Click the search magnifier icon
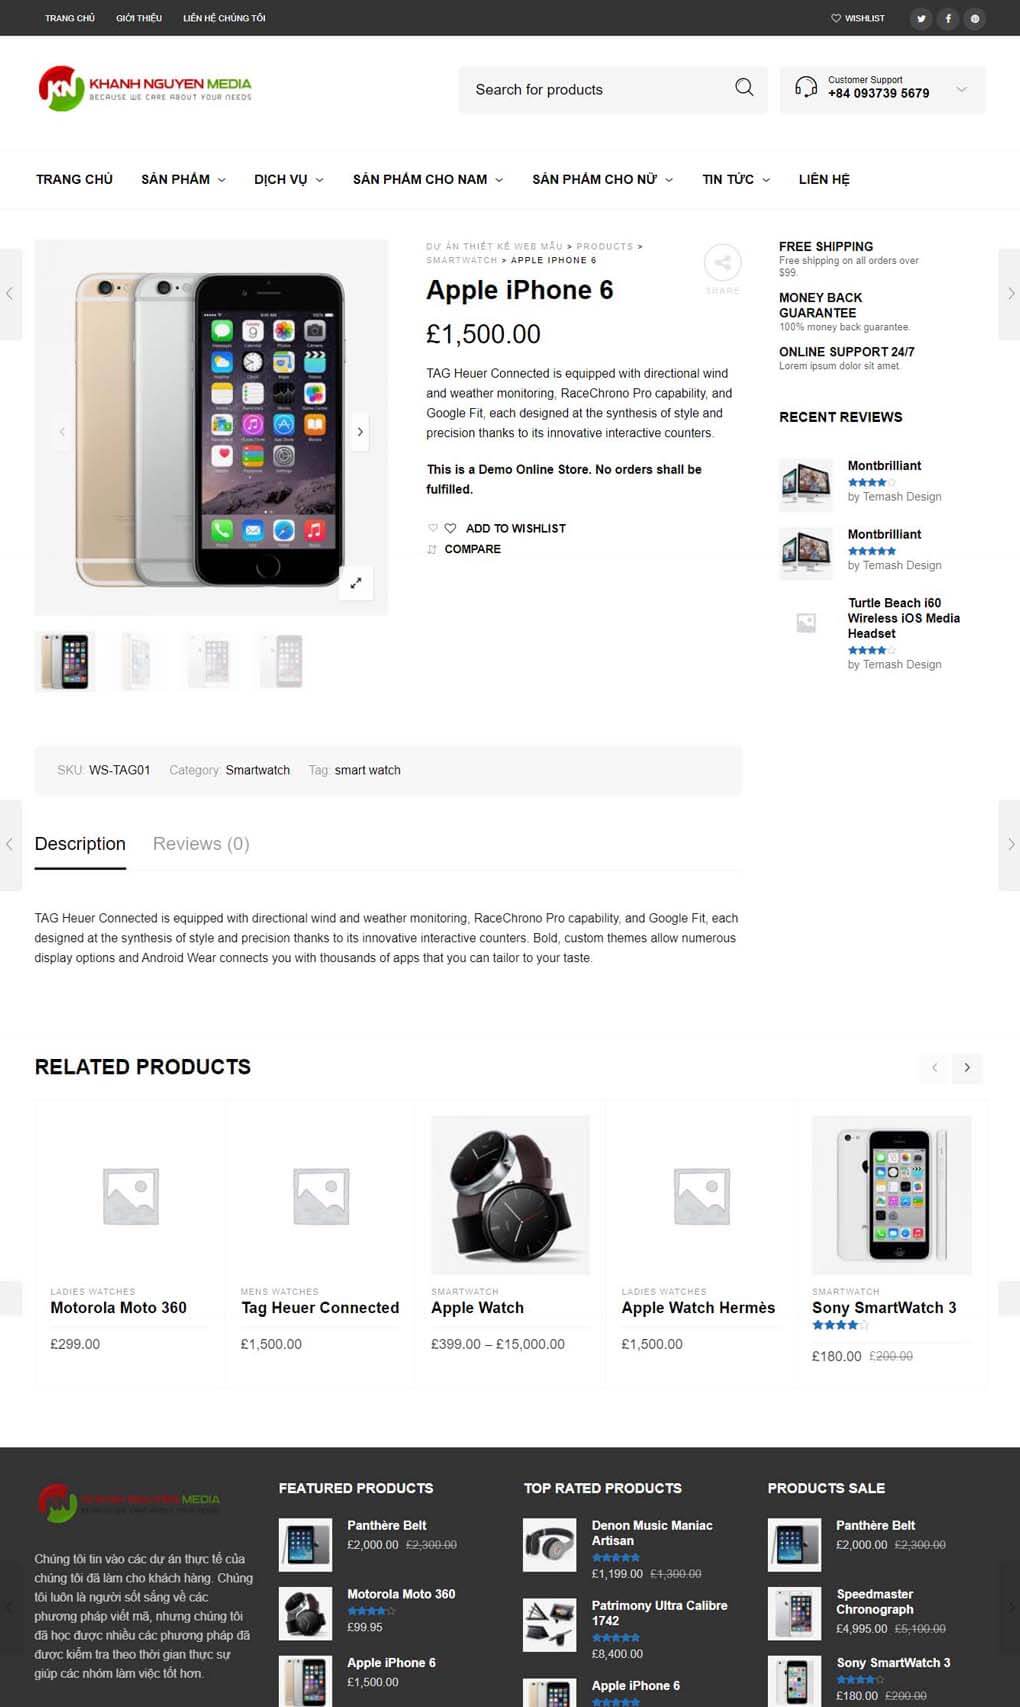 coord(744,88)
